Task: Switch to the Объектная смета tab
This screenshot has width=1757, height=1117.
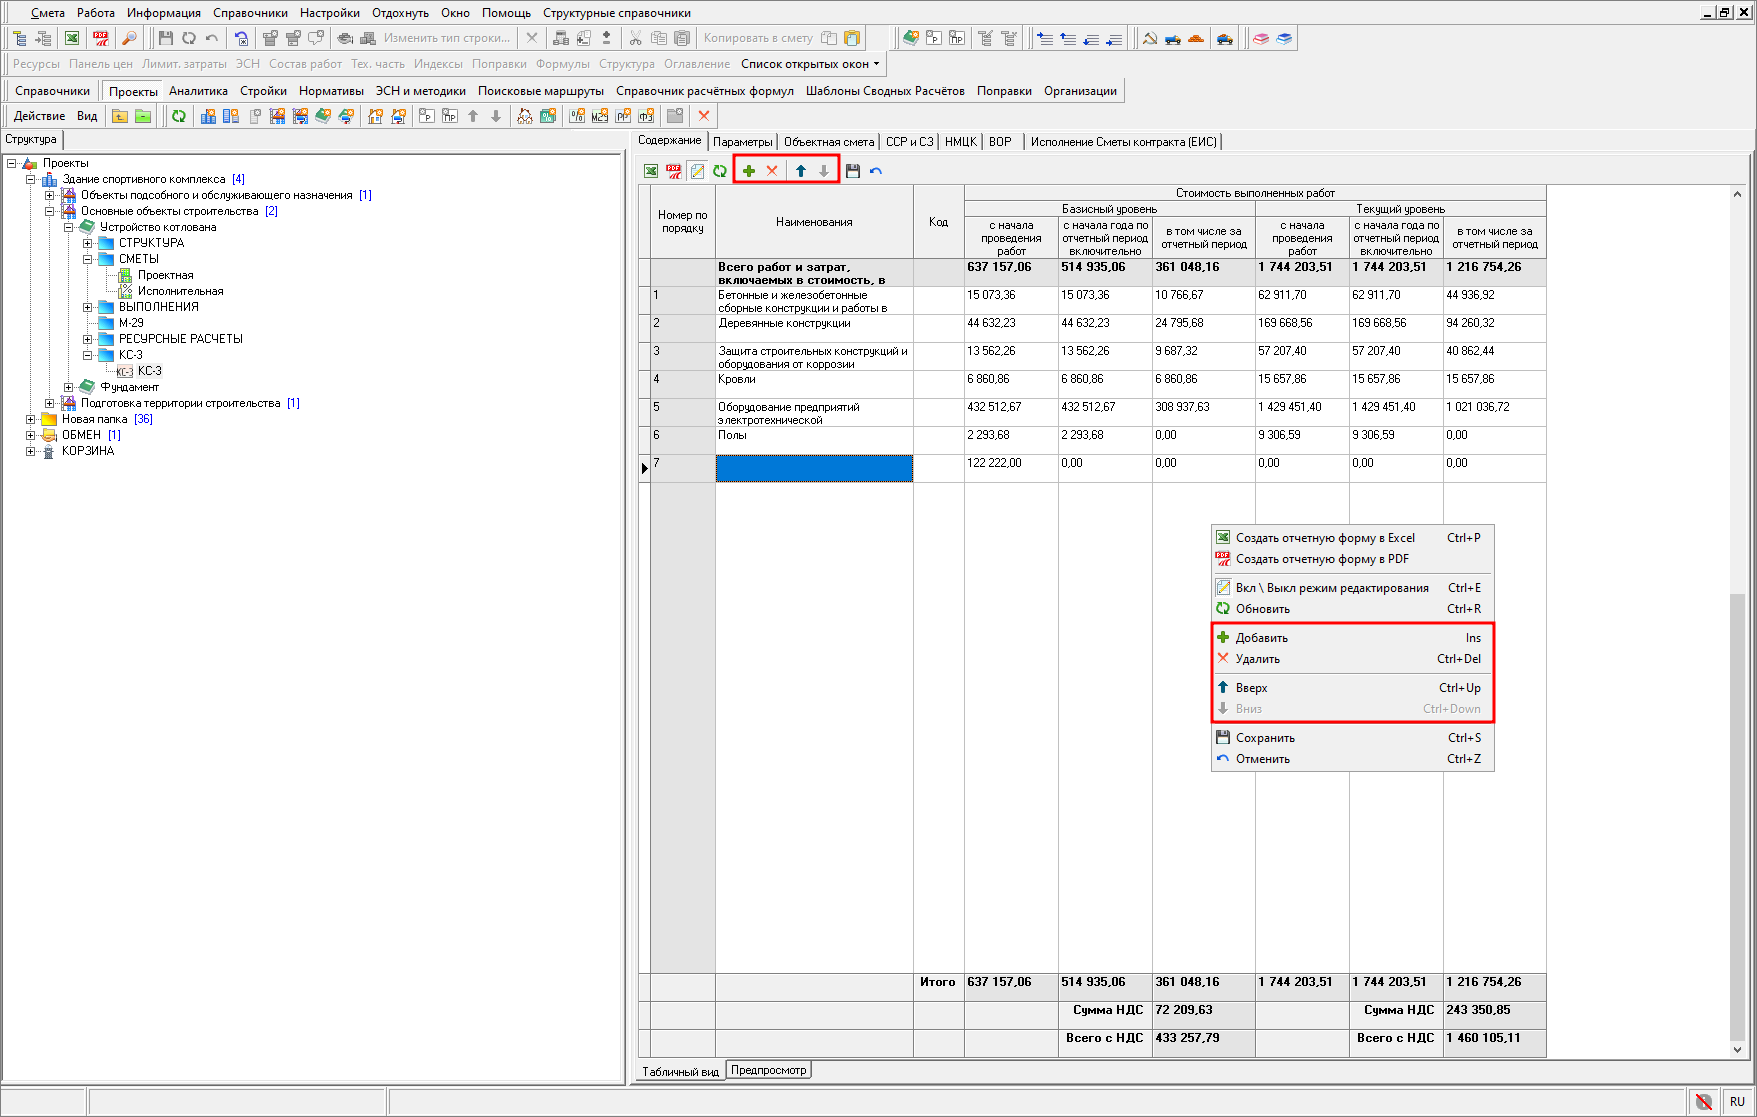Action: [828, 142]
